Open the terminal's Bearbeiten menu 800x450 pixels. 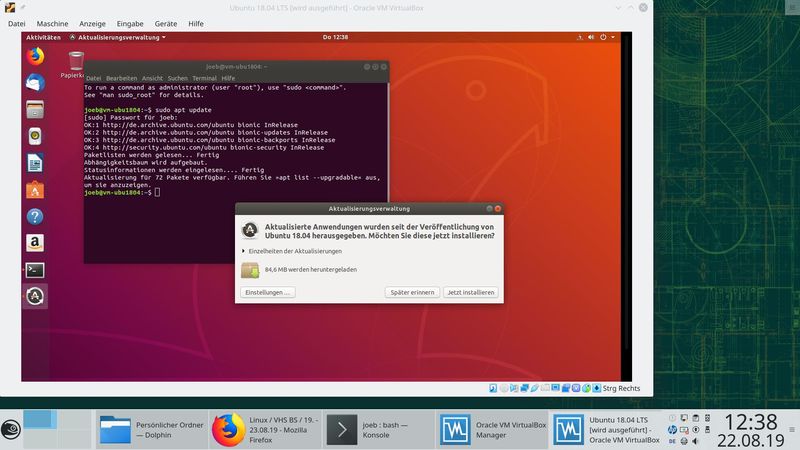[122, 78]
